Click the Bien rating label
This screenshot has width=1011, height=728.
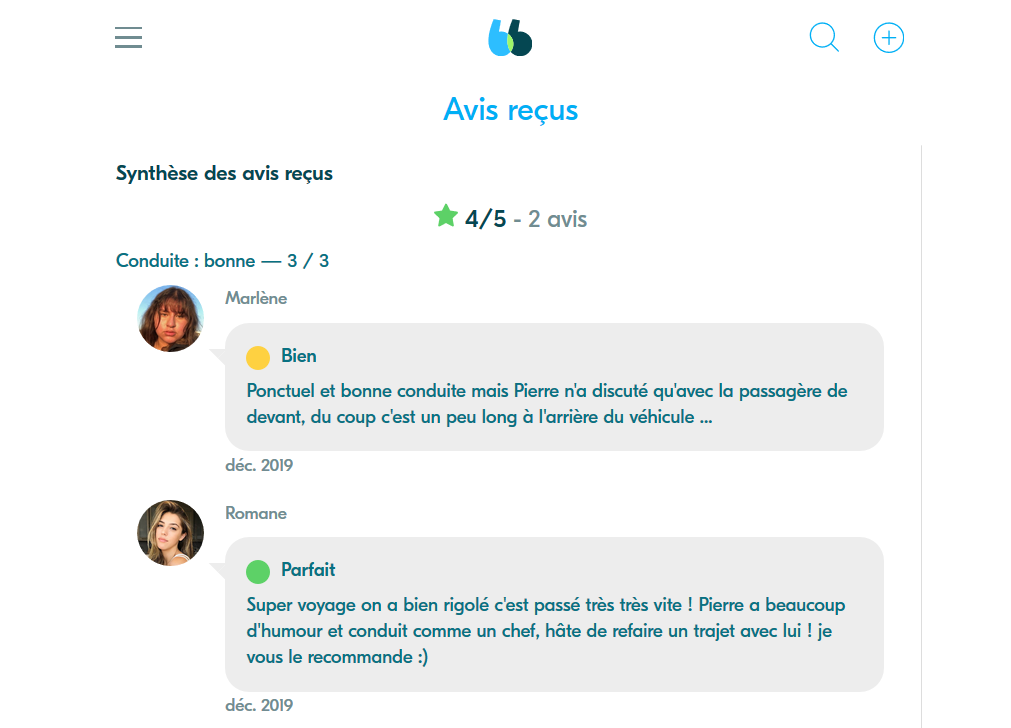click(299, 356)
